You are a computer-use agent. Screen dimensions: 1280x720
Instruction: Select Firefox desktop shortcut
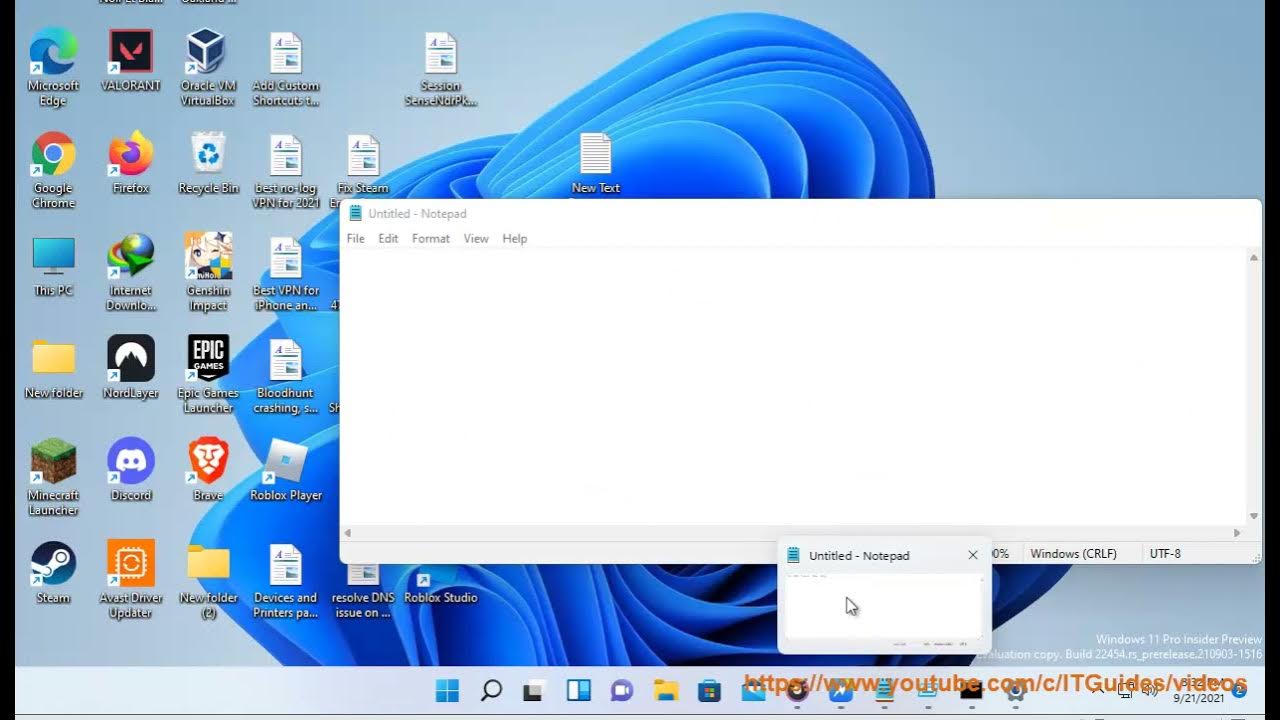tap(131, 163)
